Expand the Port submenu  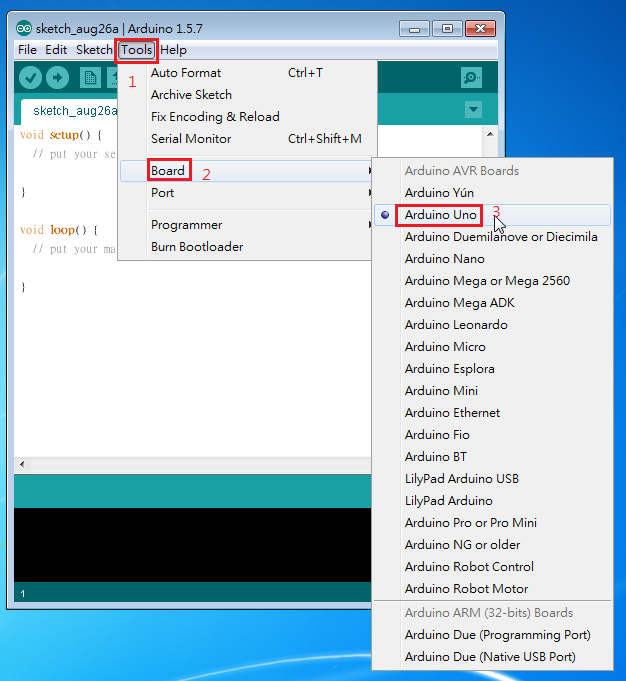163,193
